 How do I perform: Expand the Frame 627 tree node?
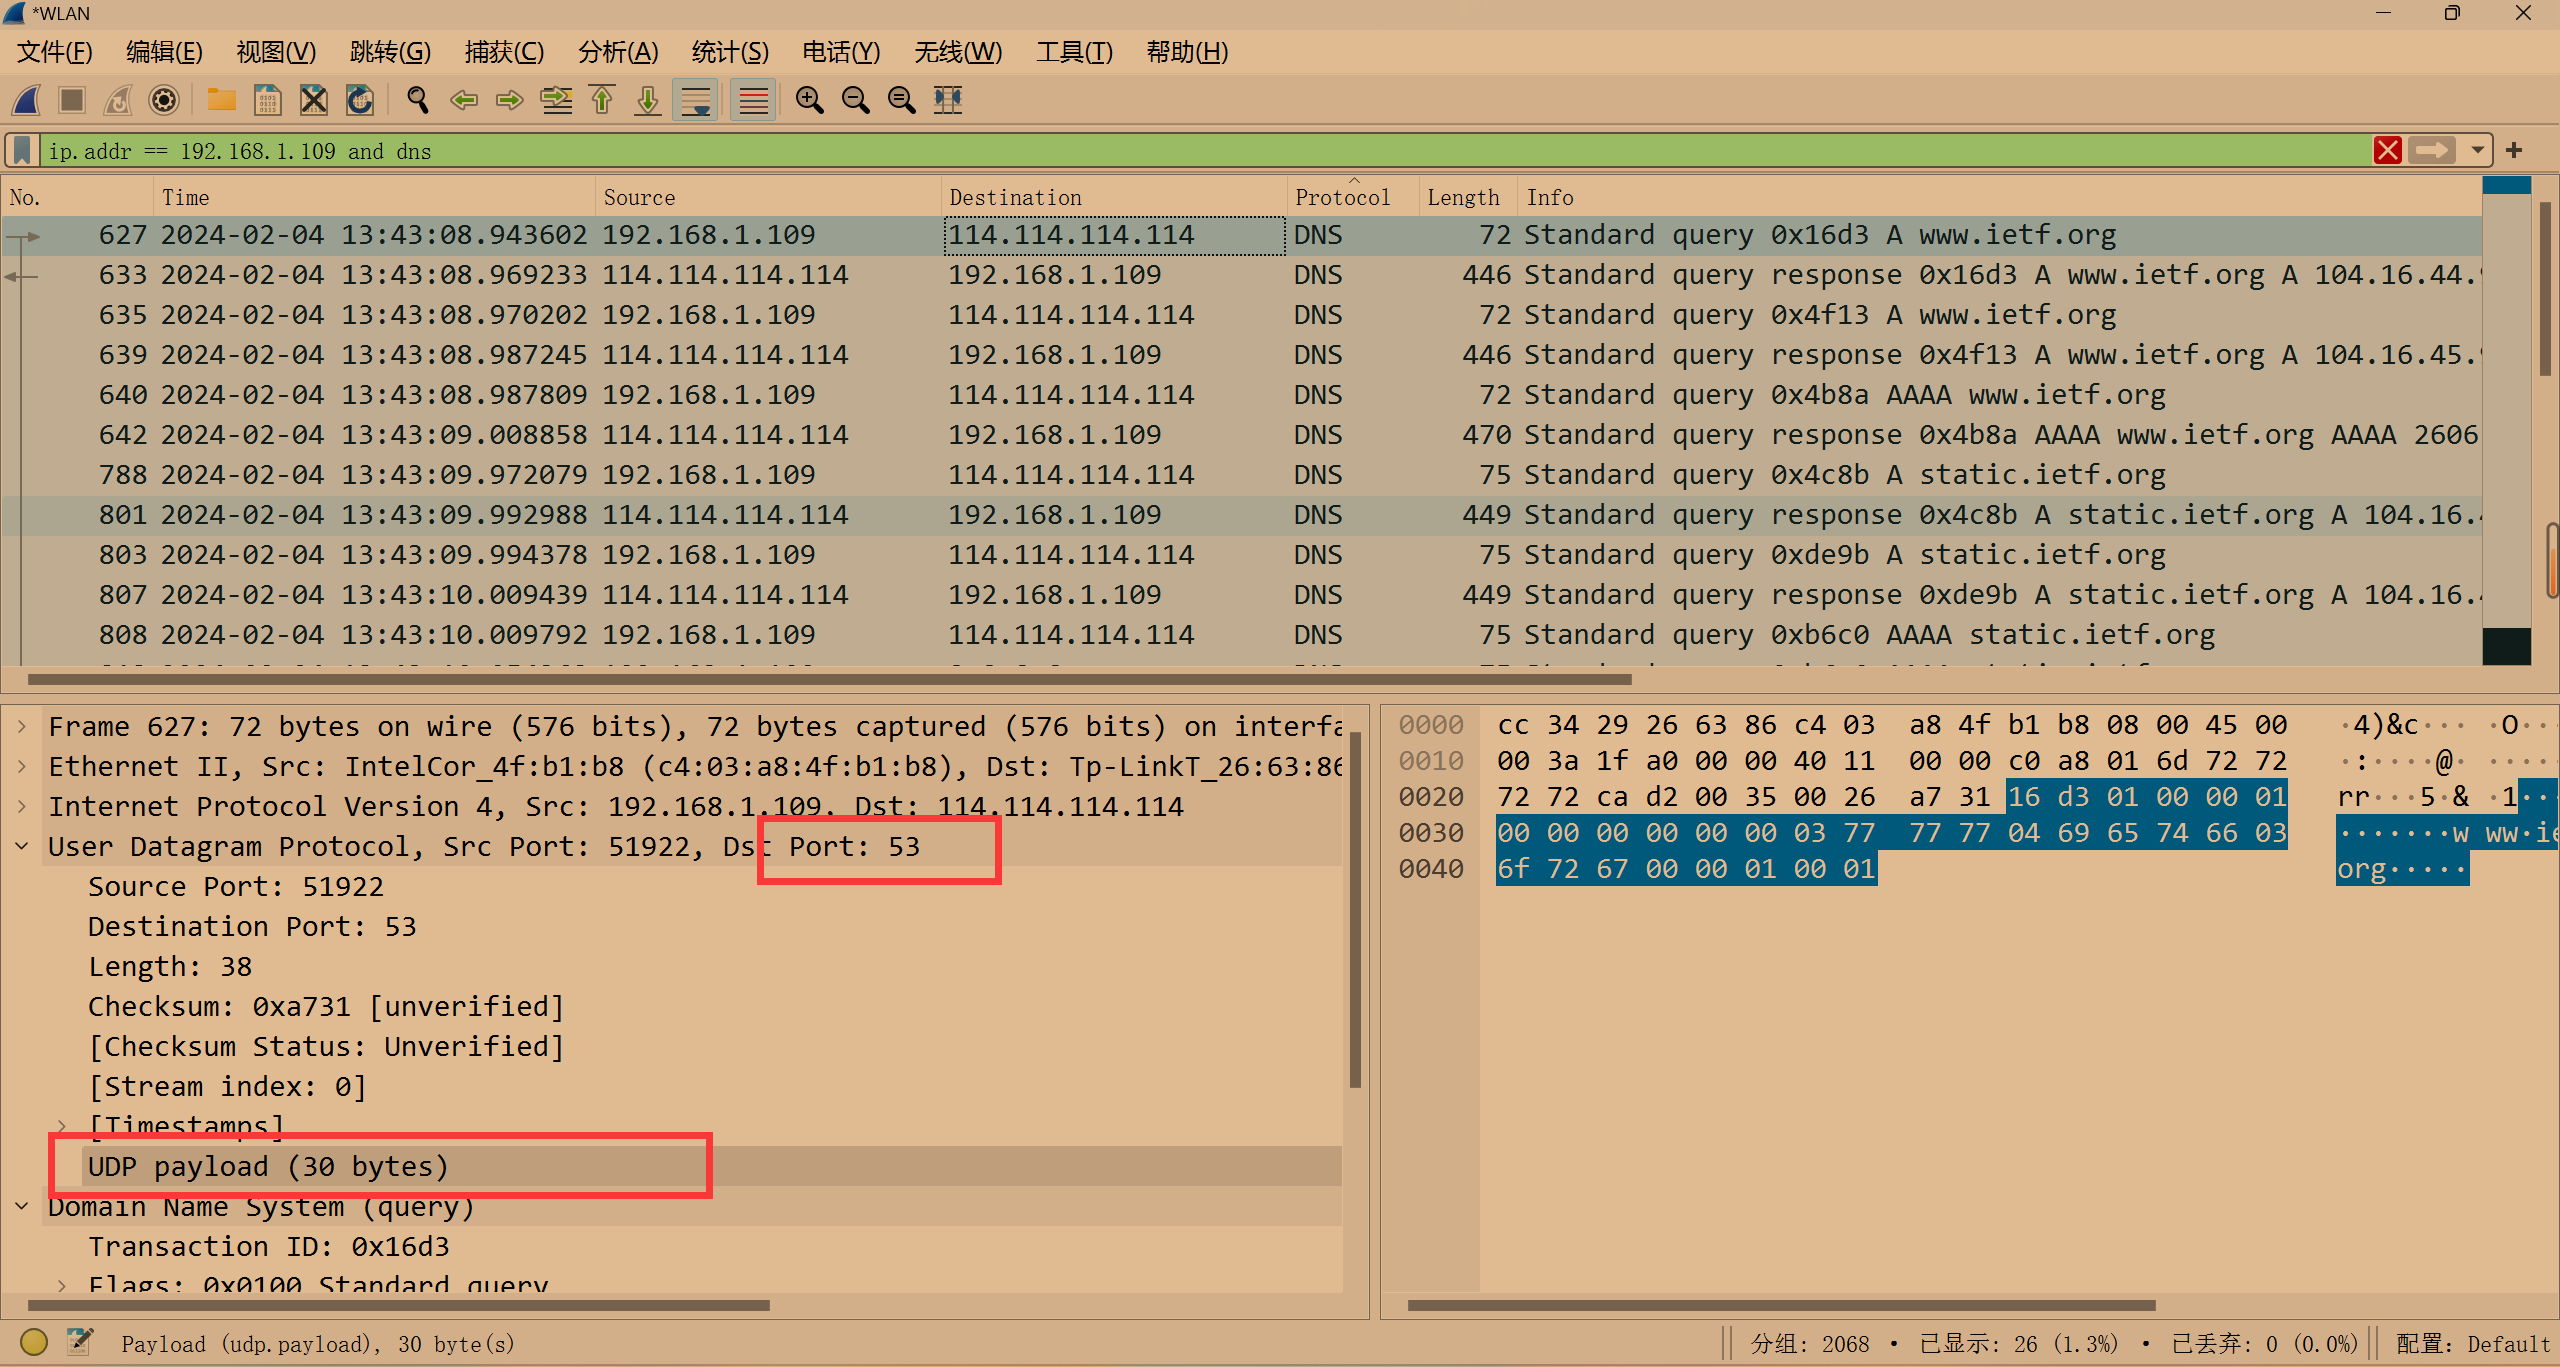coord(22,726)
